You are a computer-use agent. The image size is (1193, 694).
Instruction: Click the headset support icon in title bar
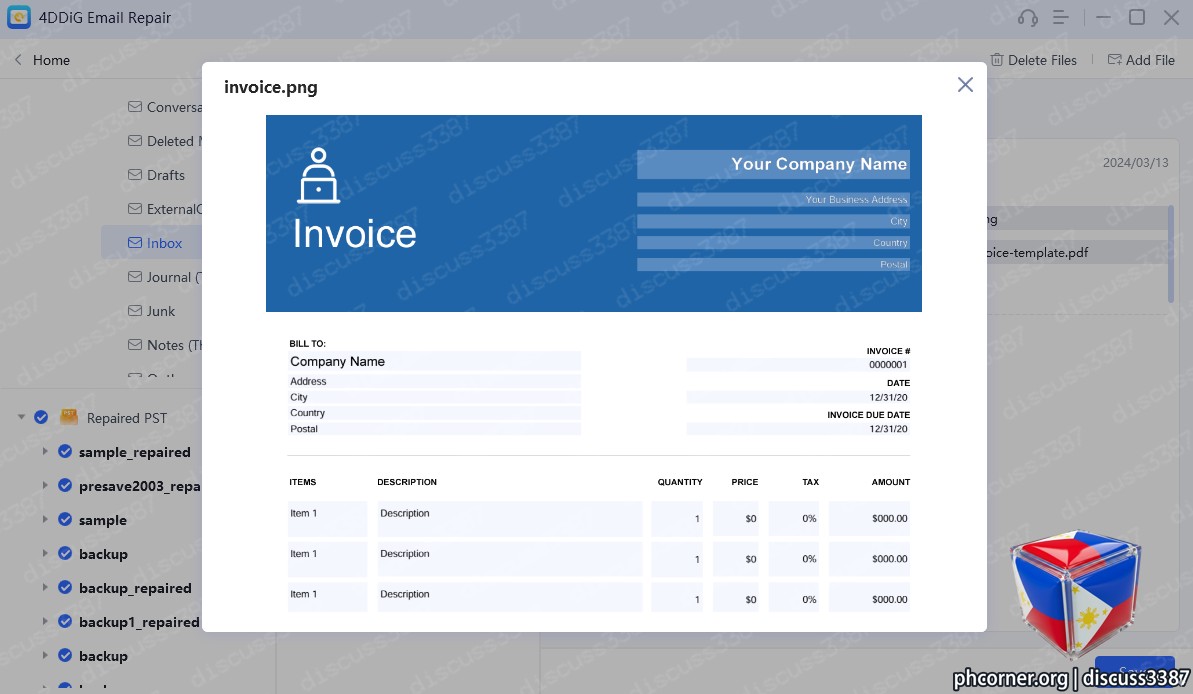[1027, 18]
